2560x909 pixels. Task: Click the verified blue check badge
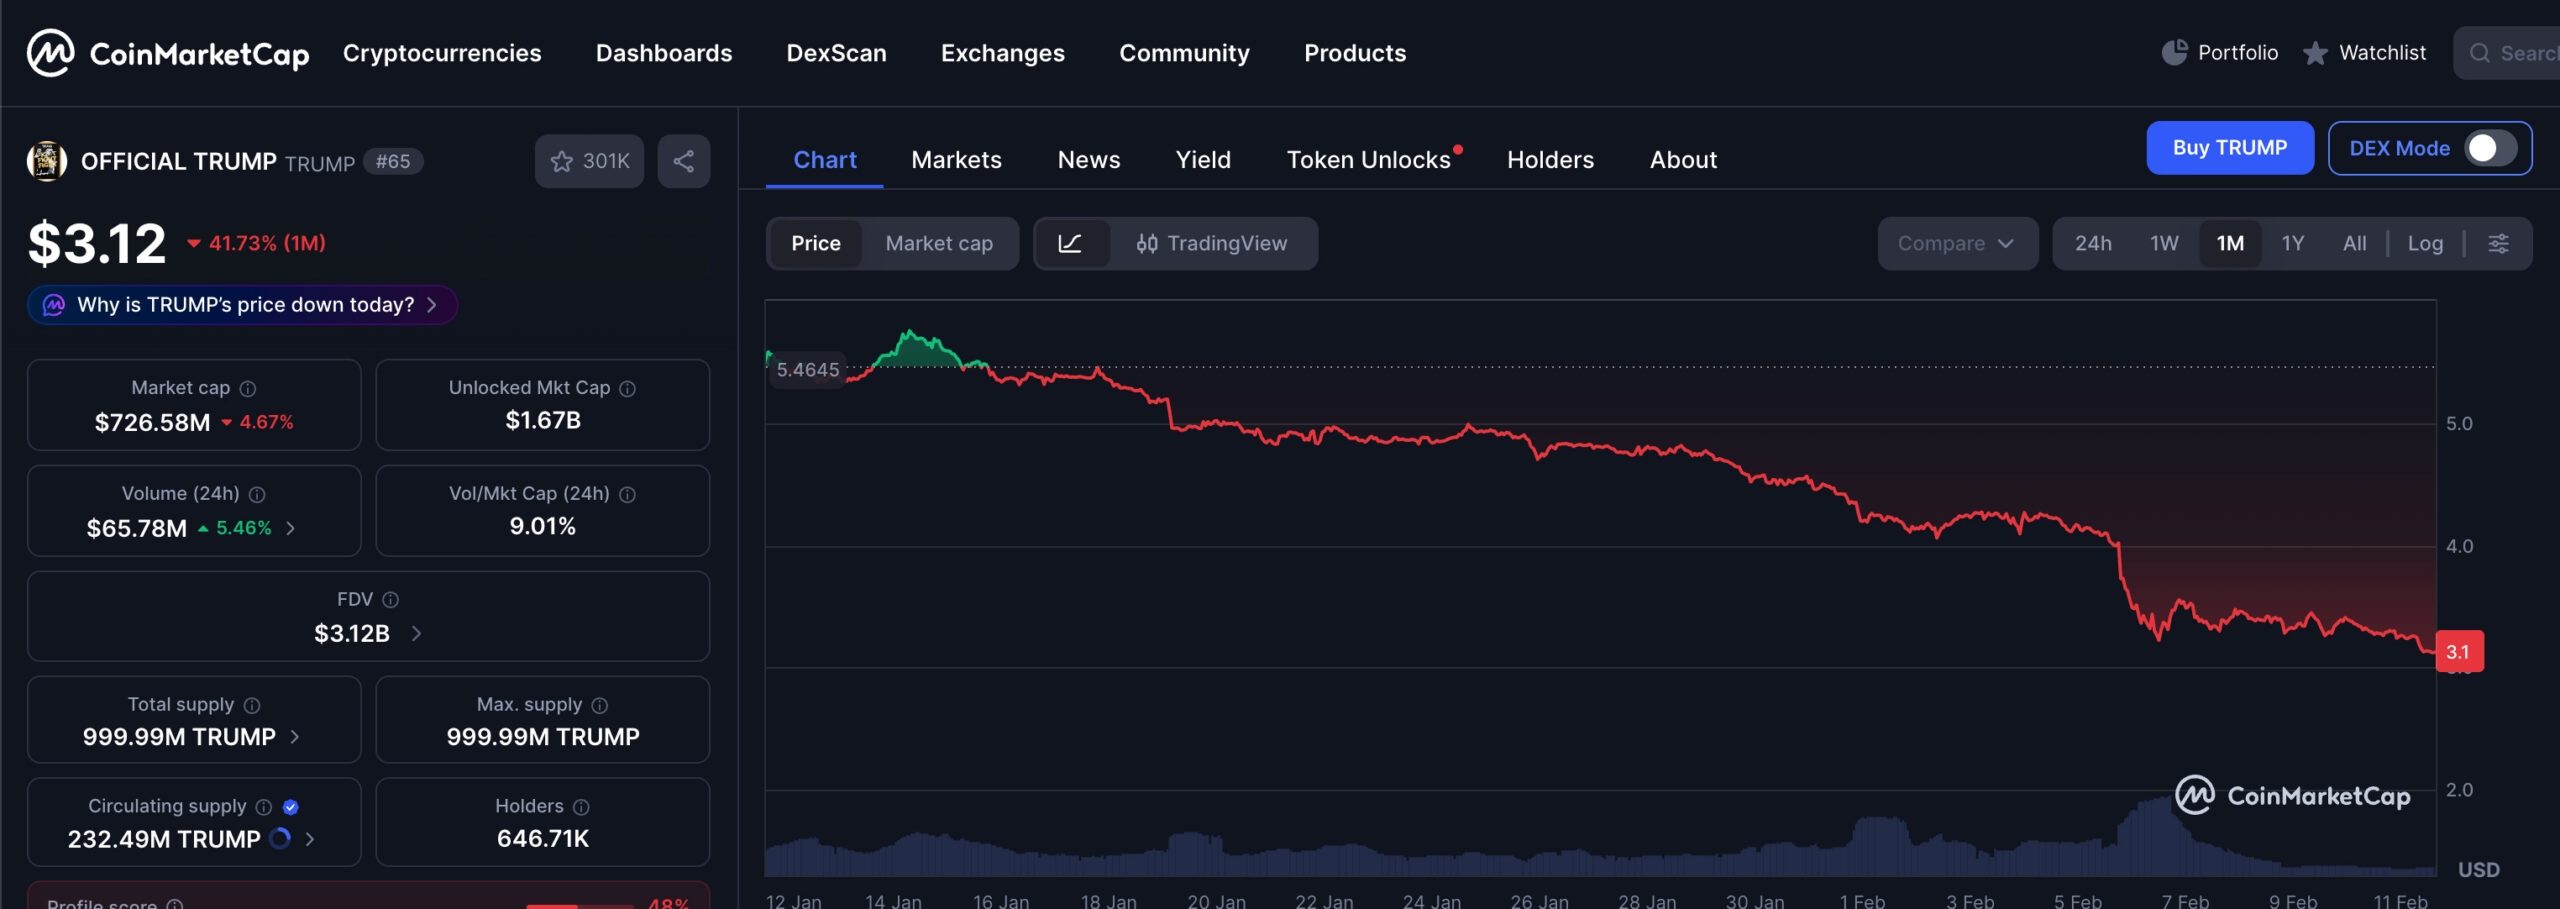click(x=291, y=807)
